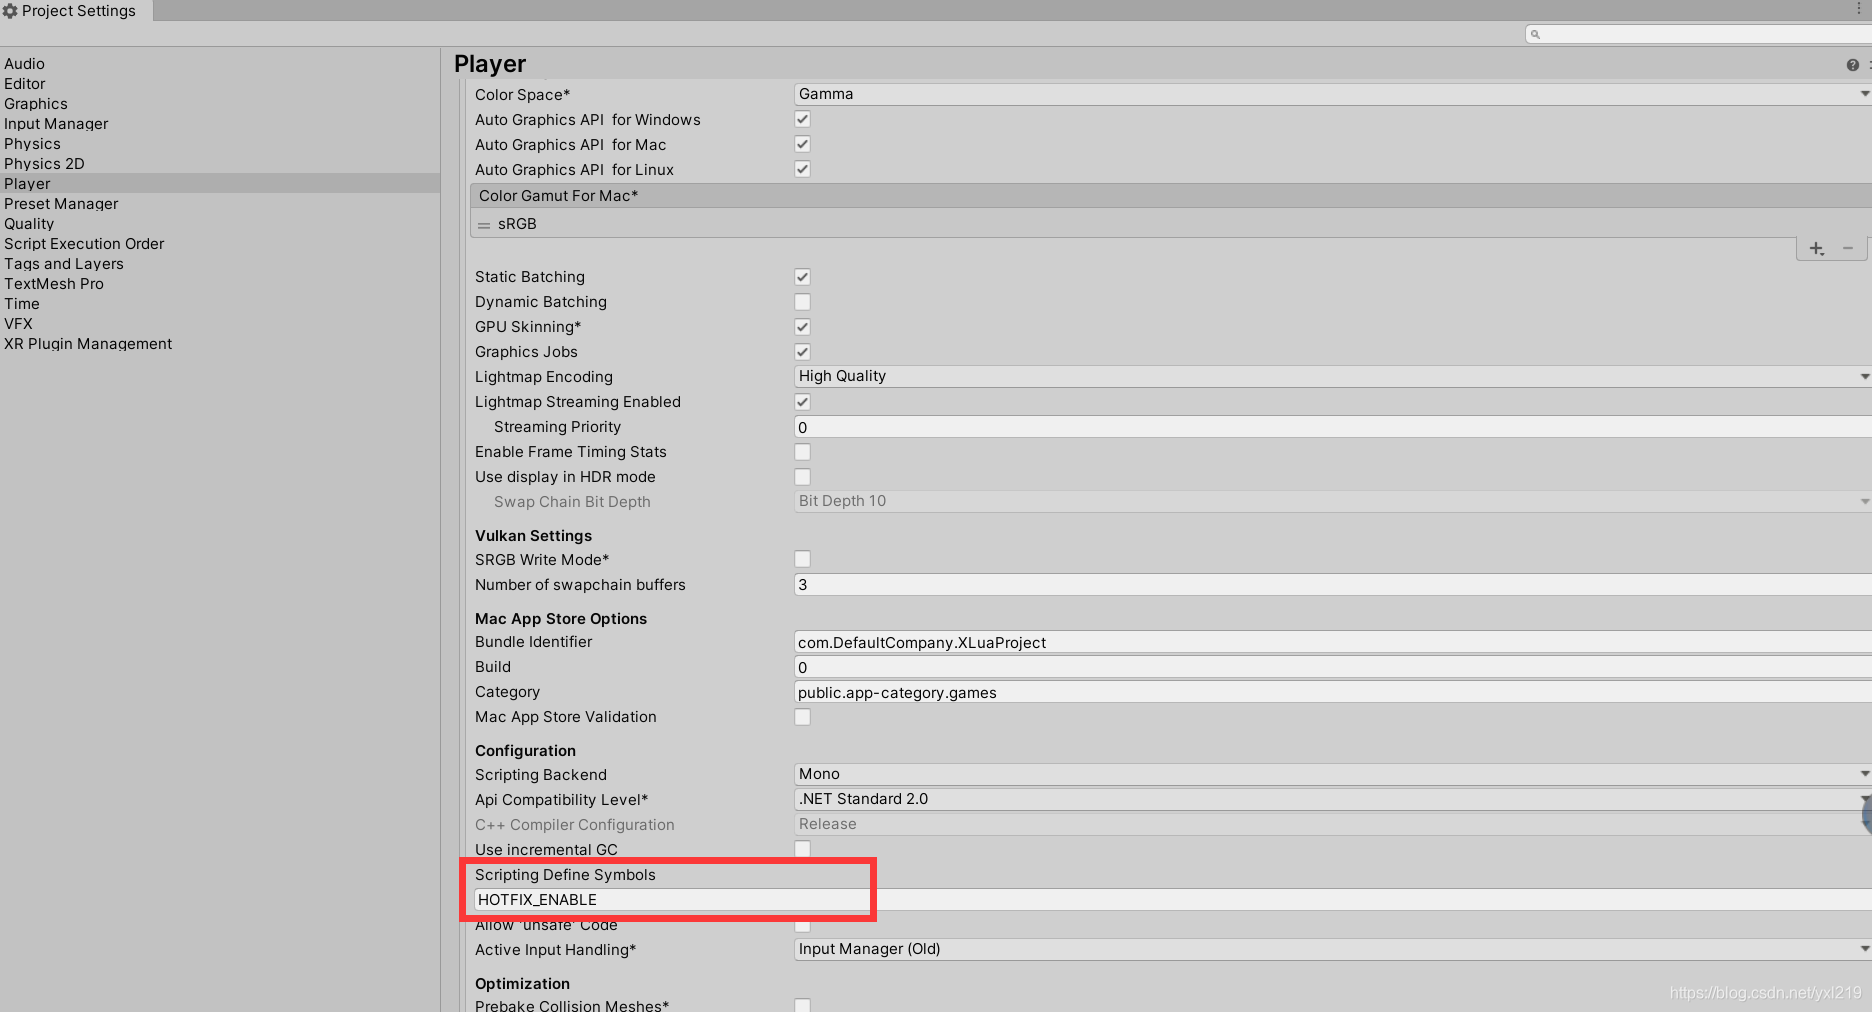1872x1012 pixels.
Task: Enable Mac App Store Validation checkbox
Action: point(802,717)
